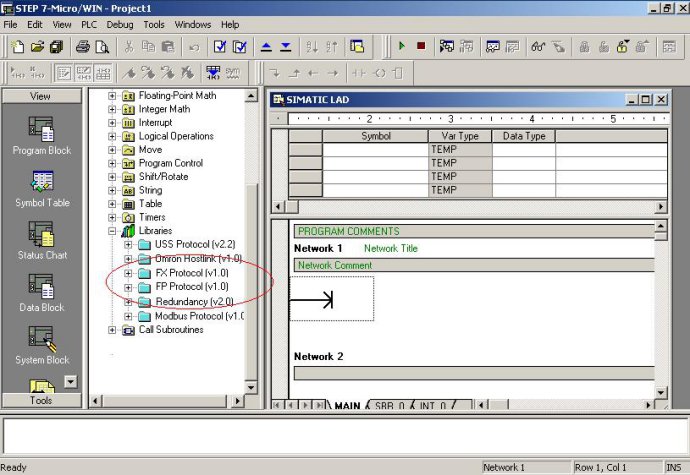Click the Line Down ladder tool icon
Screen dimensions: 690x475
click(x=275, y=73)
